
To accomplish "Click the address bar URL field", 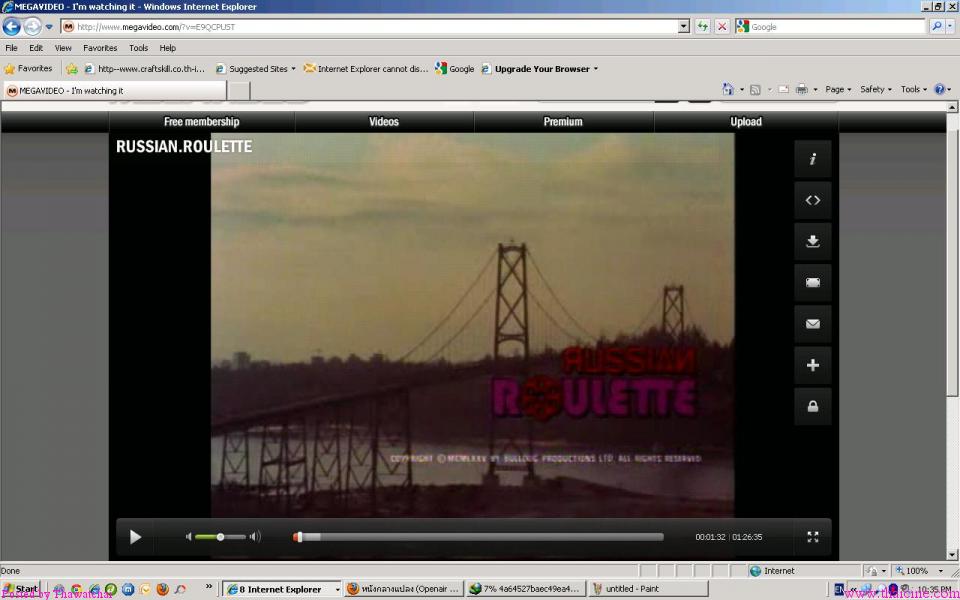I will click(x=369, y=27).
